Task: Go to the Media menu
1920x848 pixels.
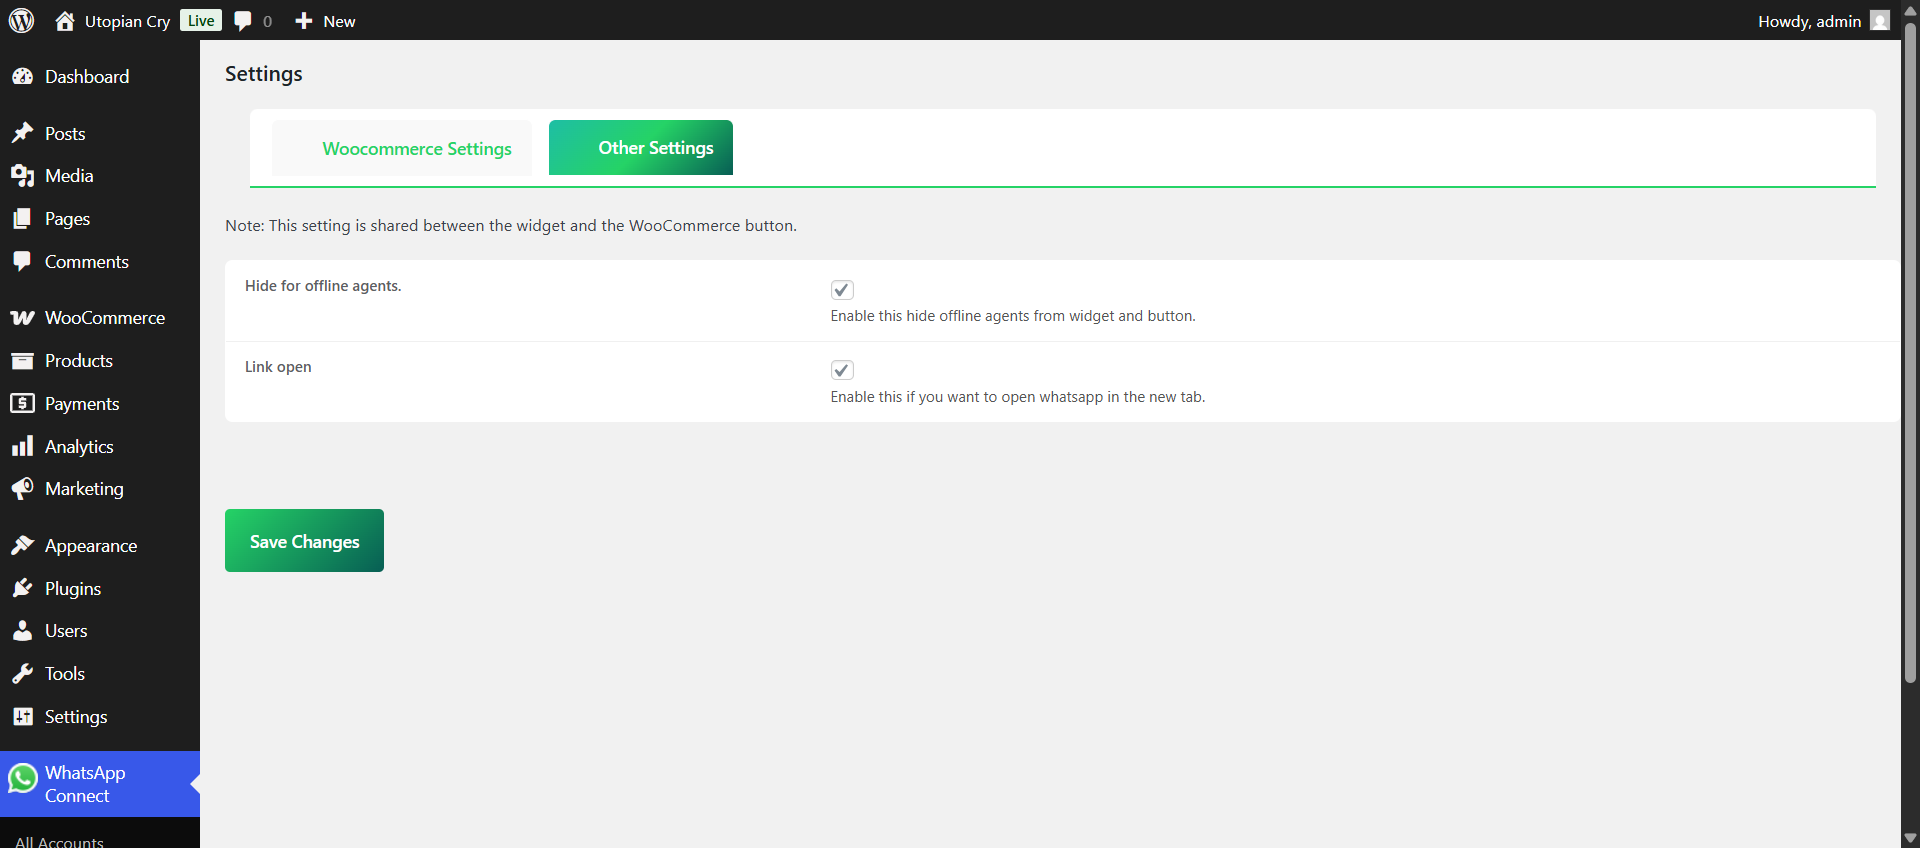Action: coord(69,176)
